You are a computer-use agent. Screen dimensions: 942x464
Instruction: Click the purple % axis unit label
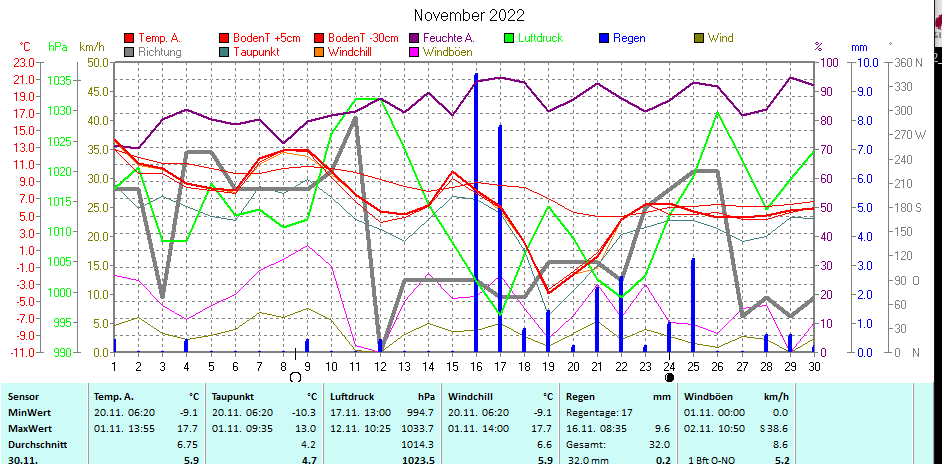(819, 46)
